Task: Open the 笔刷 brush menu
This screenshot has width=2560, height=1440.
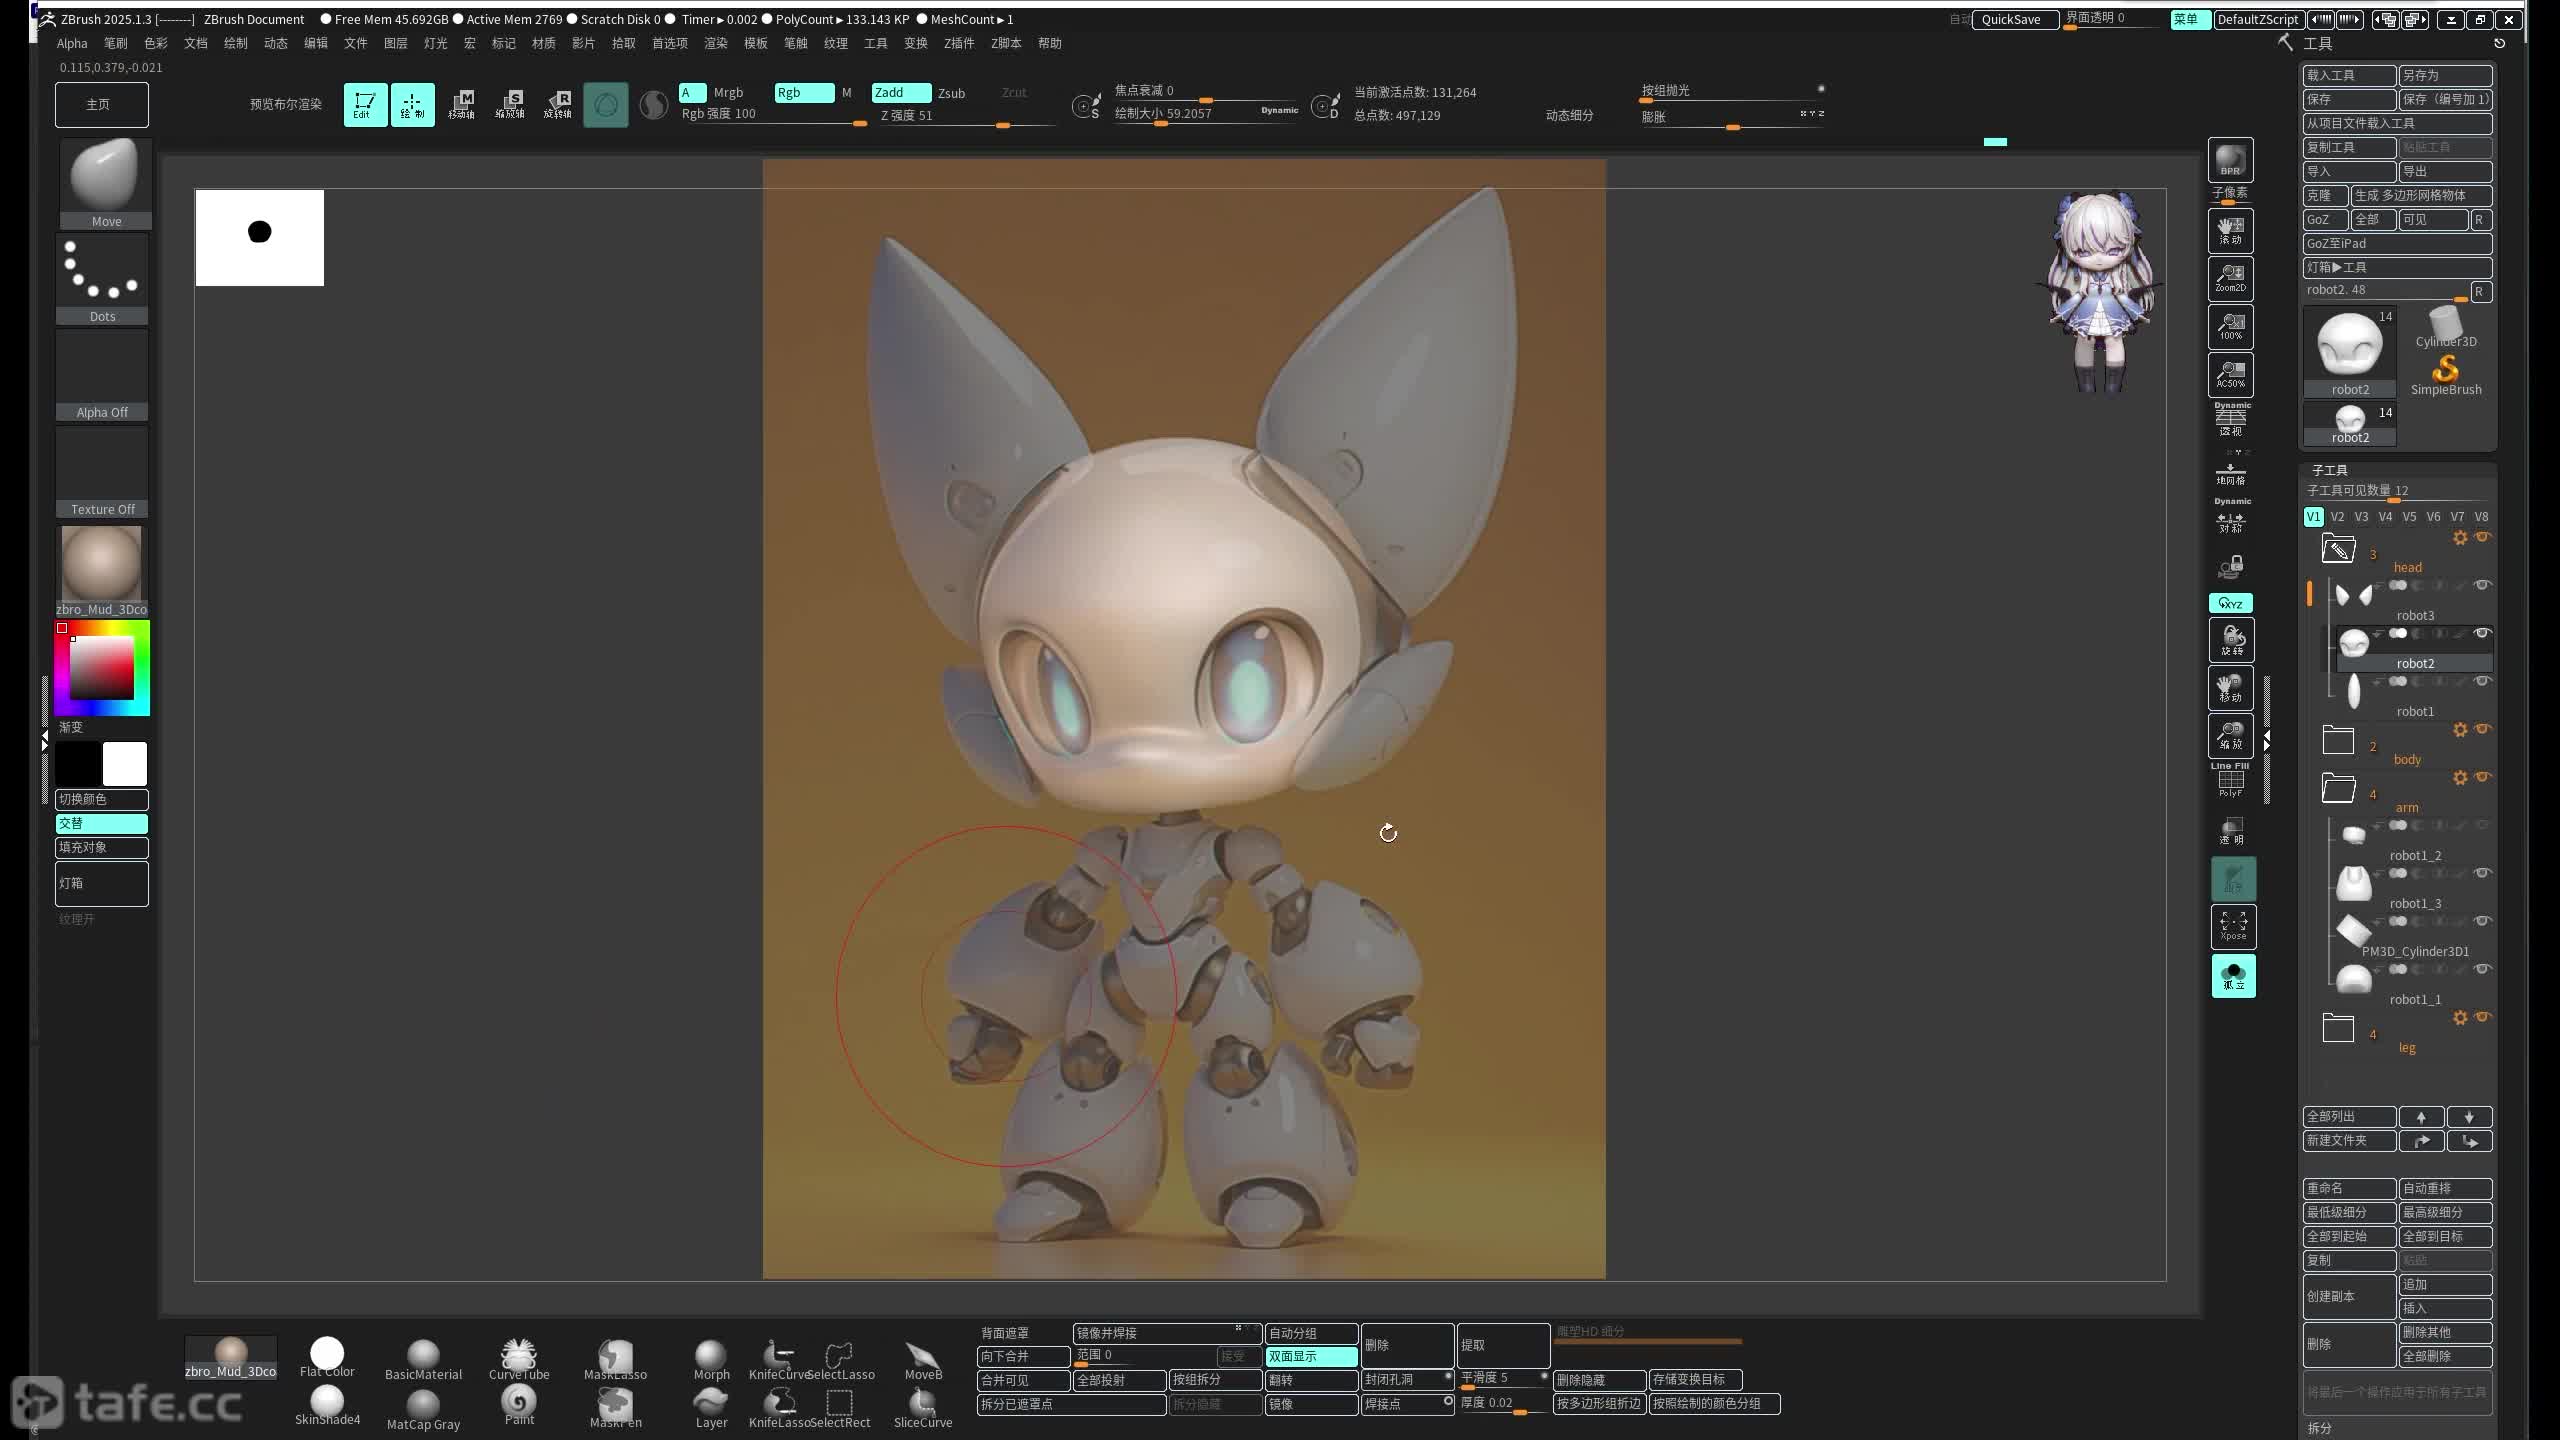Action: pyautogui.click(x=115, y=43)
